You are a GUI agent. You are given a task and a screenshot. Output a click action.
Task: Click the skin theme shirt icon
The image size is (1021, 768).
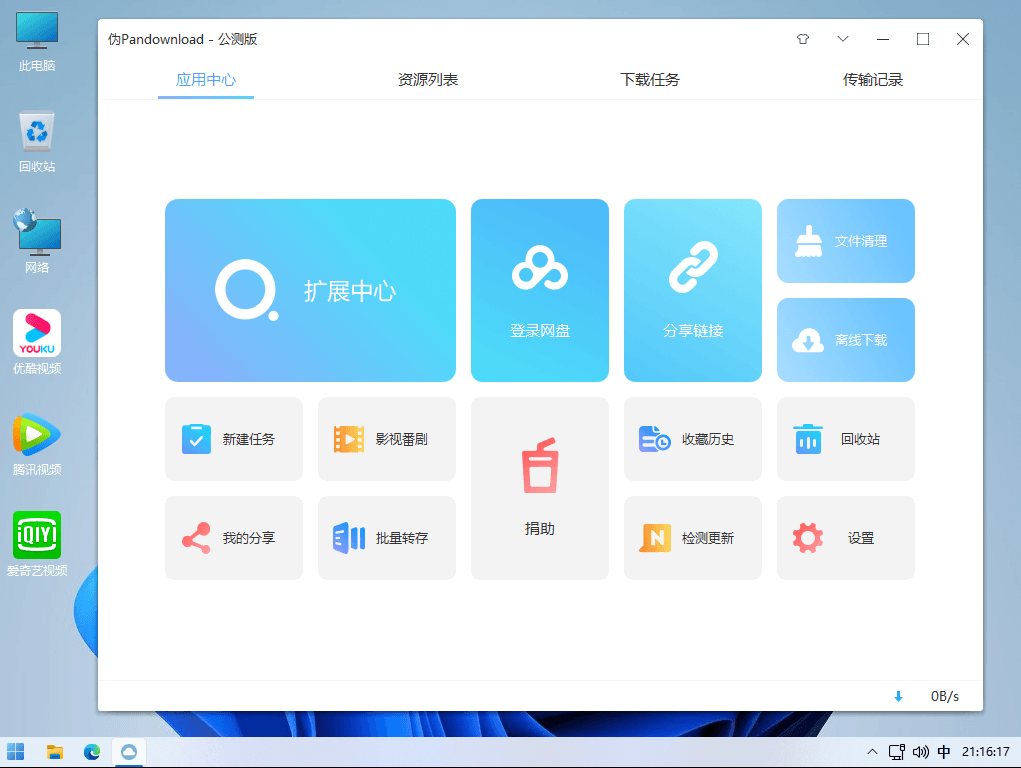(x=803, y=39)
